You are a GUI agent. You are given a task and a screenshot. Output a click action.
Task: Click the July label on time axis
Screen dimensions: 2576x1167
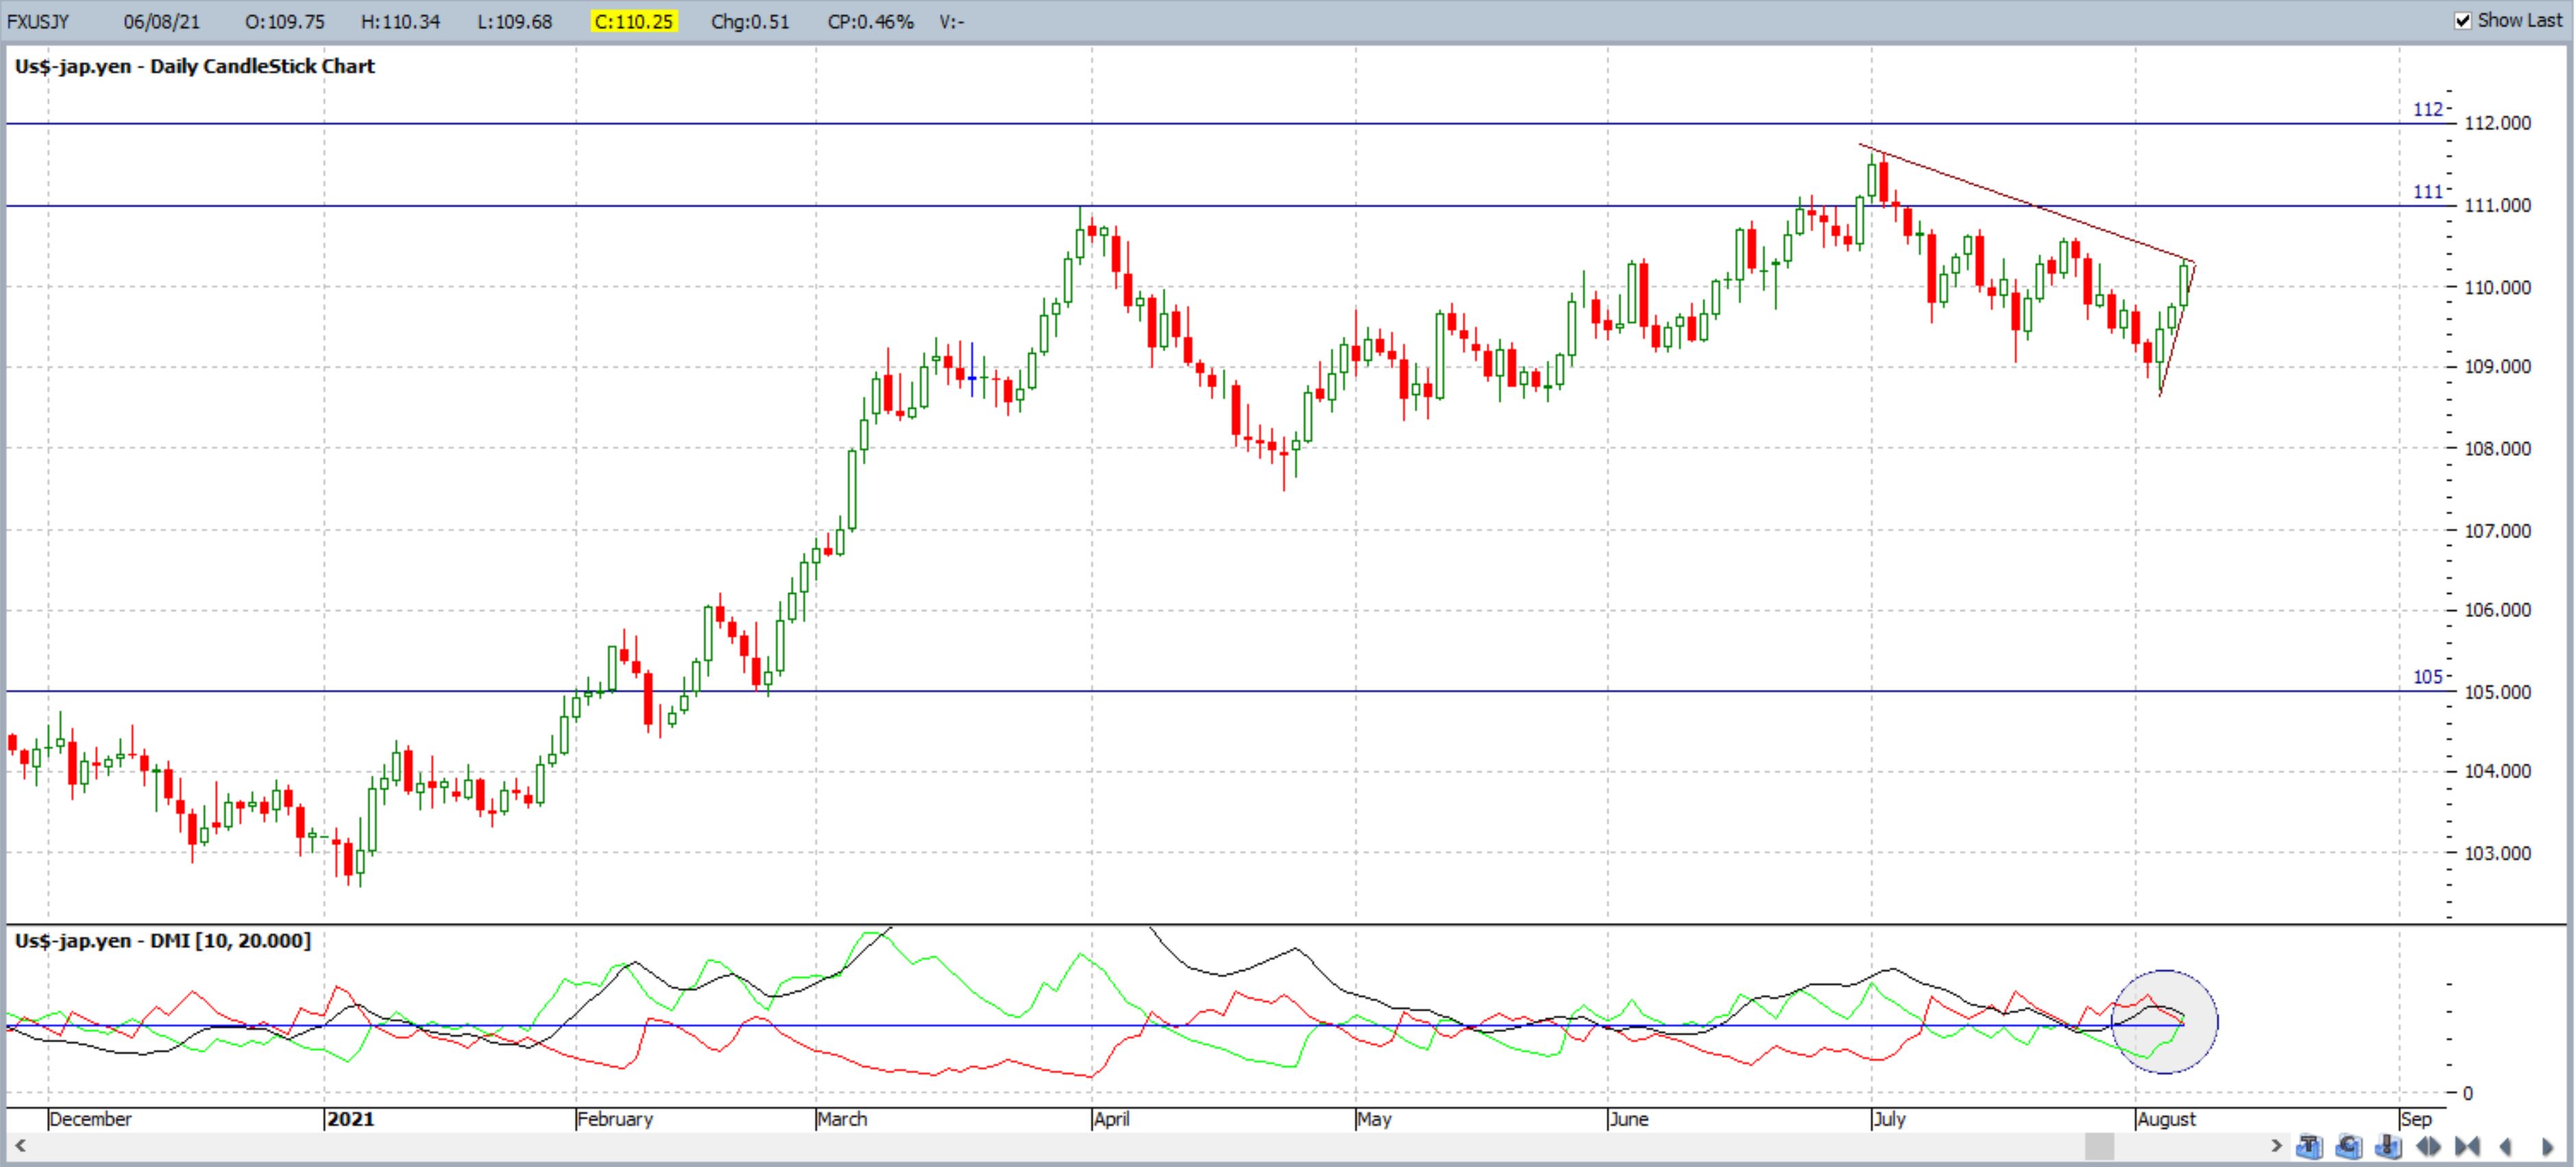pyautogui.click(x=1889, y=1119)
